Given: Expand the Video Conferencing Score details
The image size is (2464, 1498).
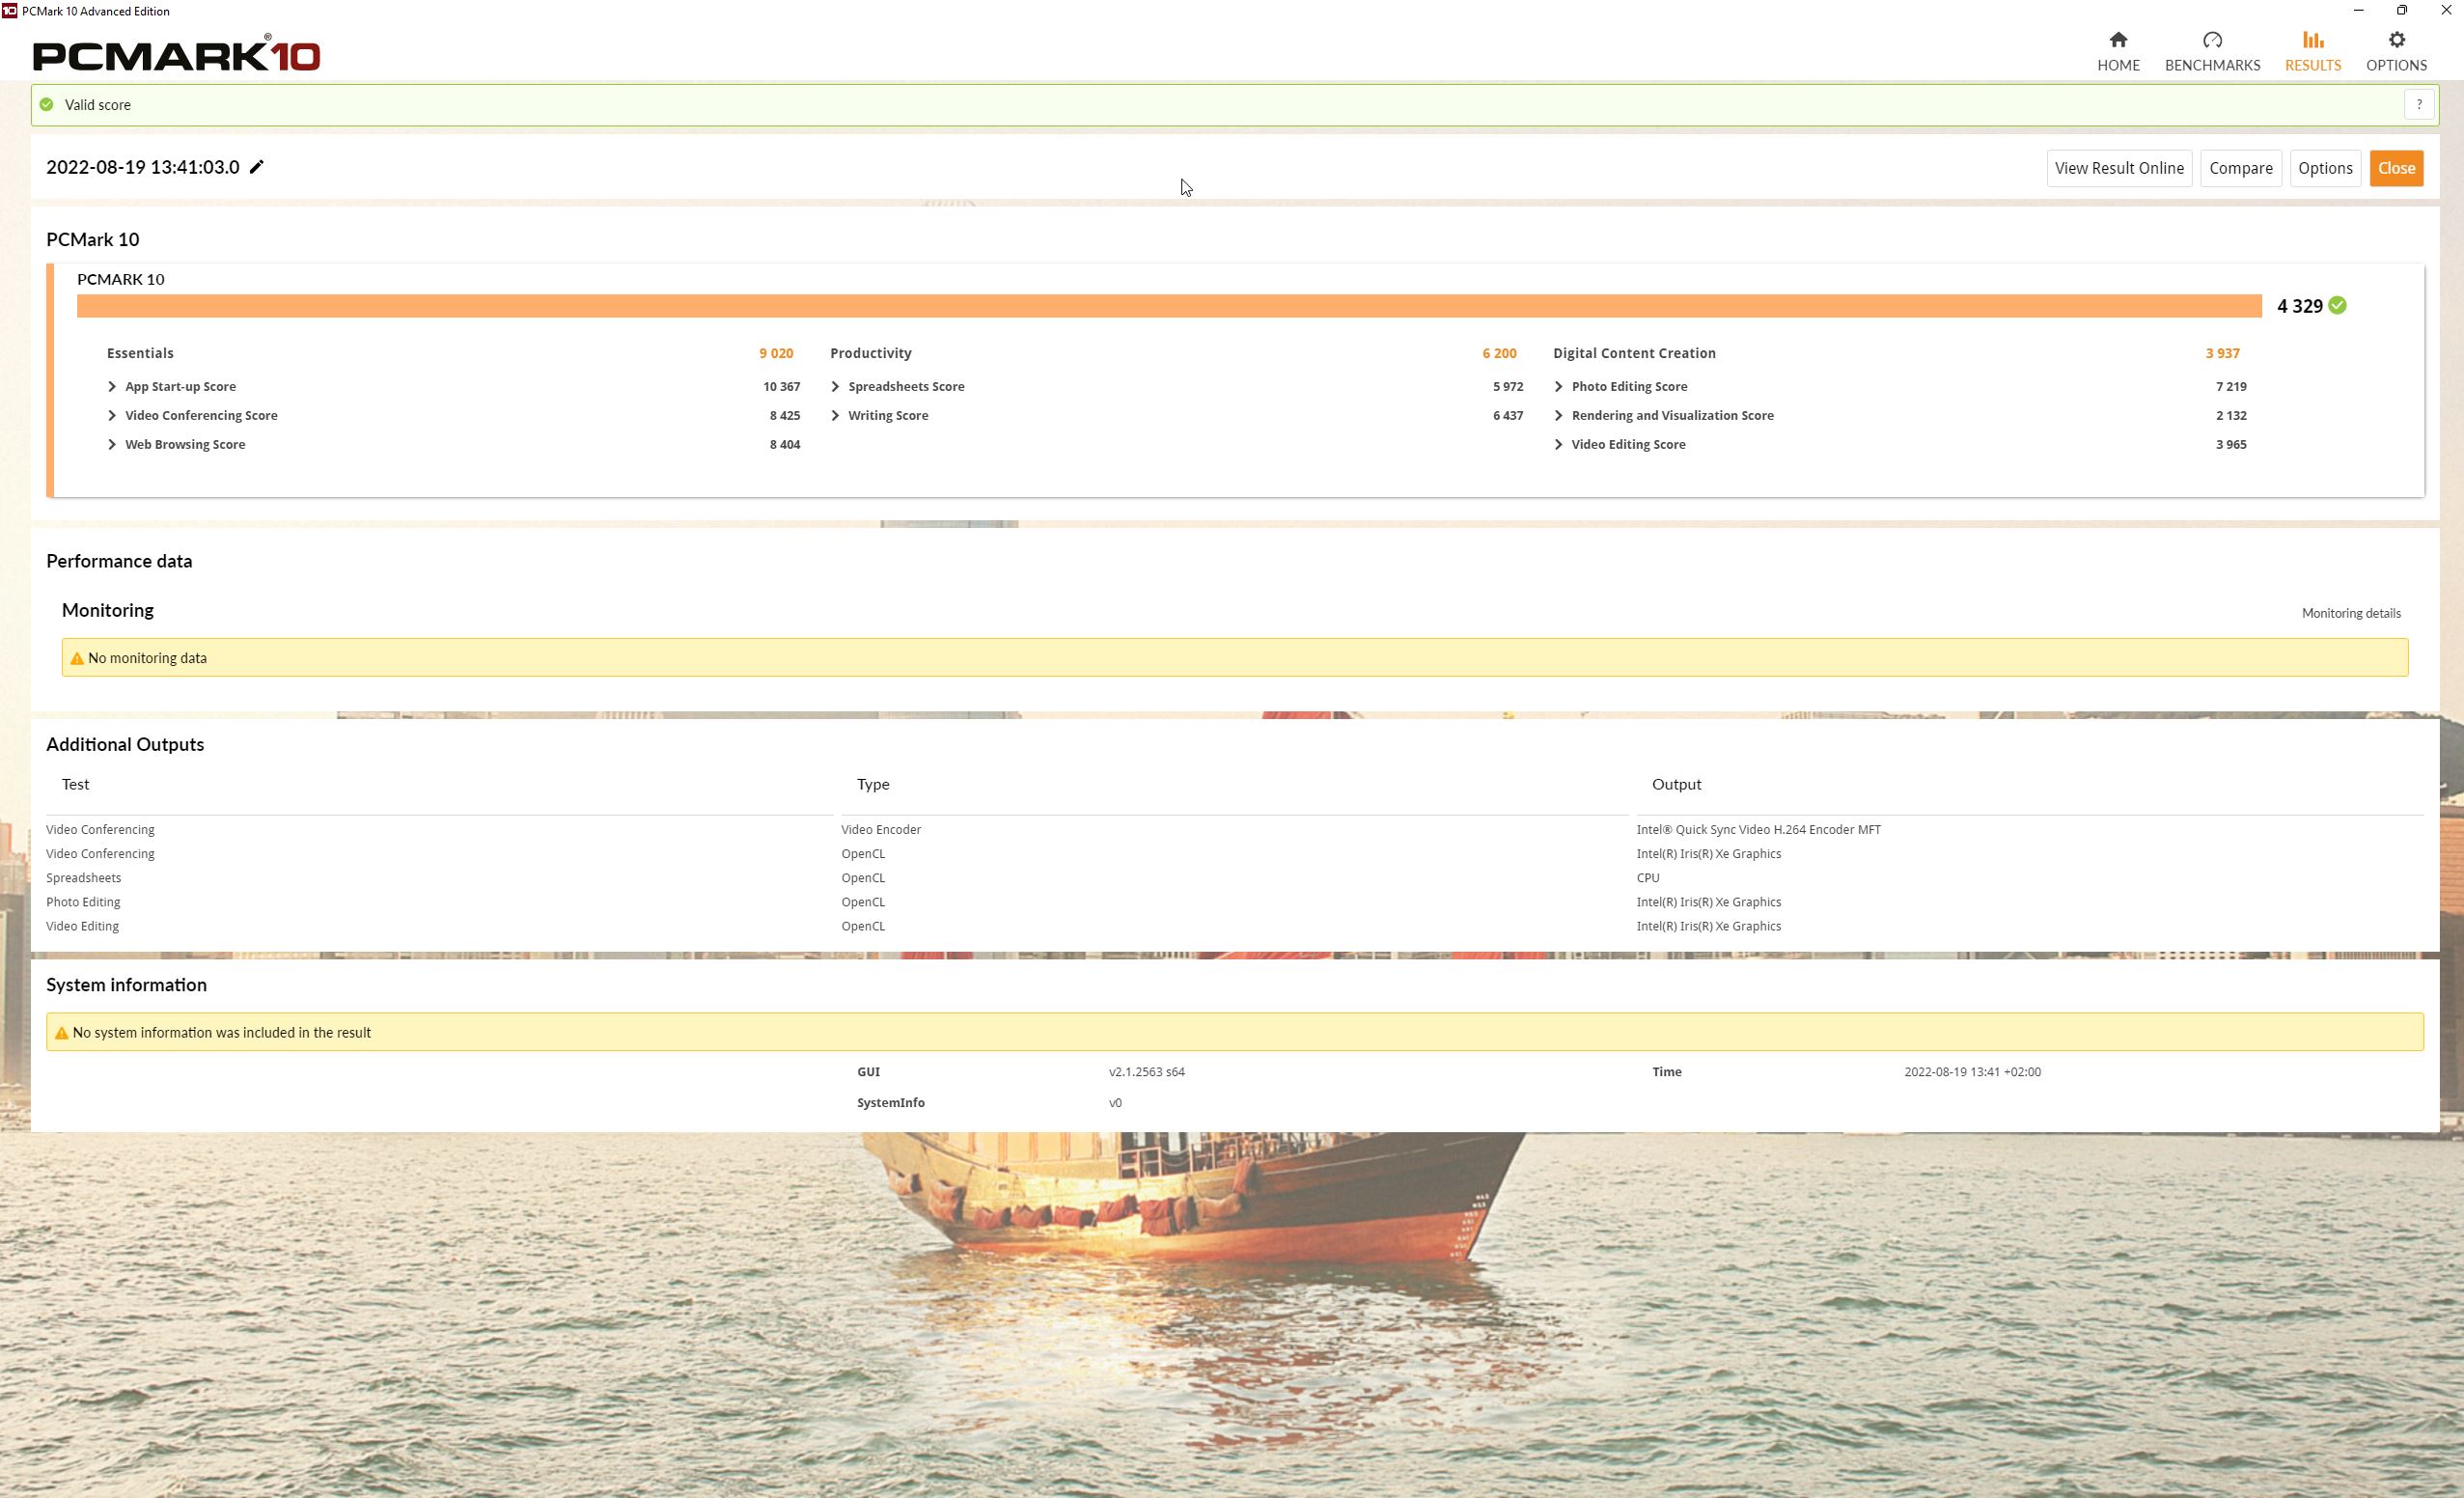Looking at the screenshot, I should tap(113, 415).
